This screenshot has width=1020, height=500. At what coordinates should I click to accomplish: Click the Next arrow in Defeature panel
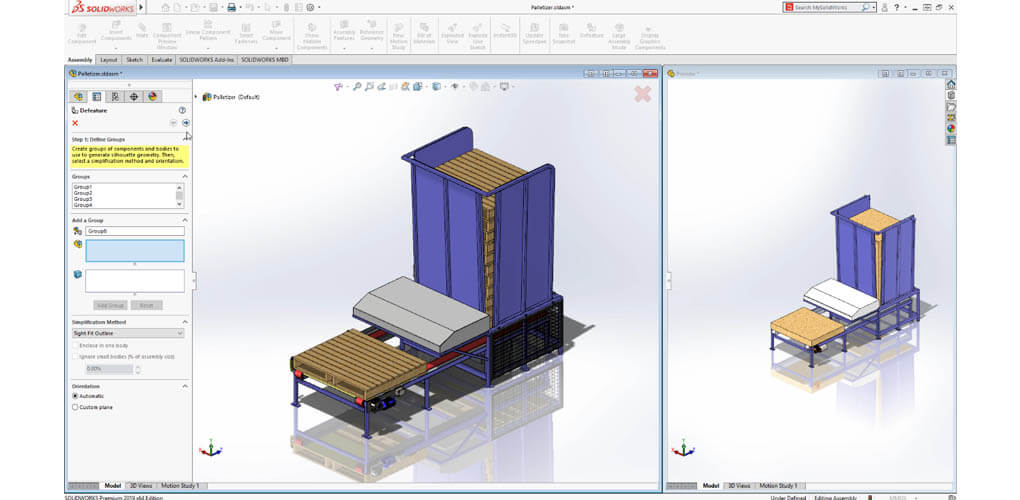(x=185, y=122)
